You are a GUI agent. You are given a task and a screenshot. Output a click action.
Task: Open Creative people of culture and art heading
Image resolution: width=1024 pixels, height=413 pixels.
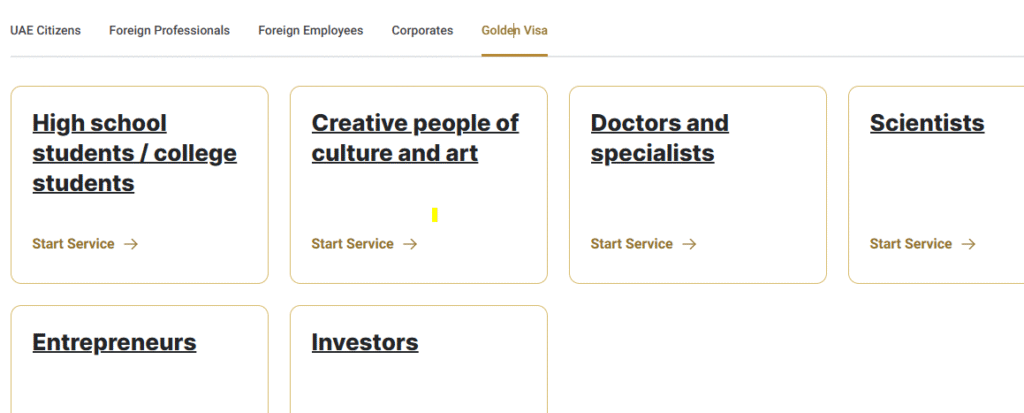click(415, 138)
